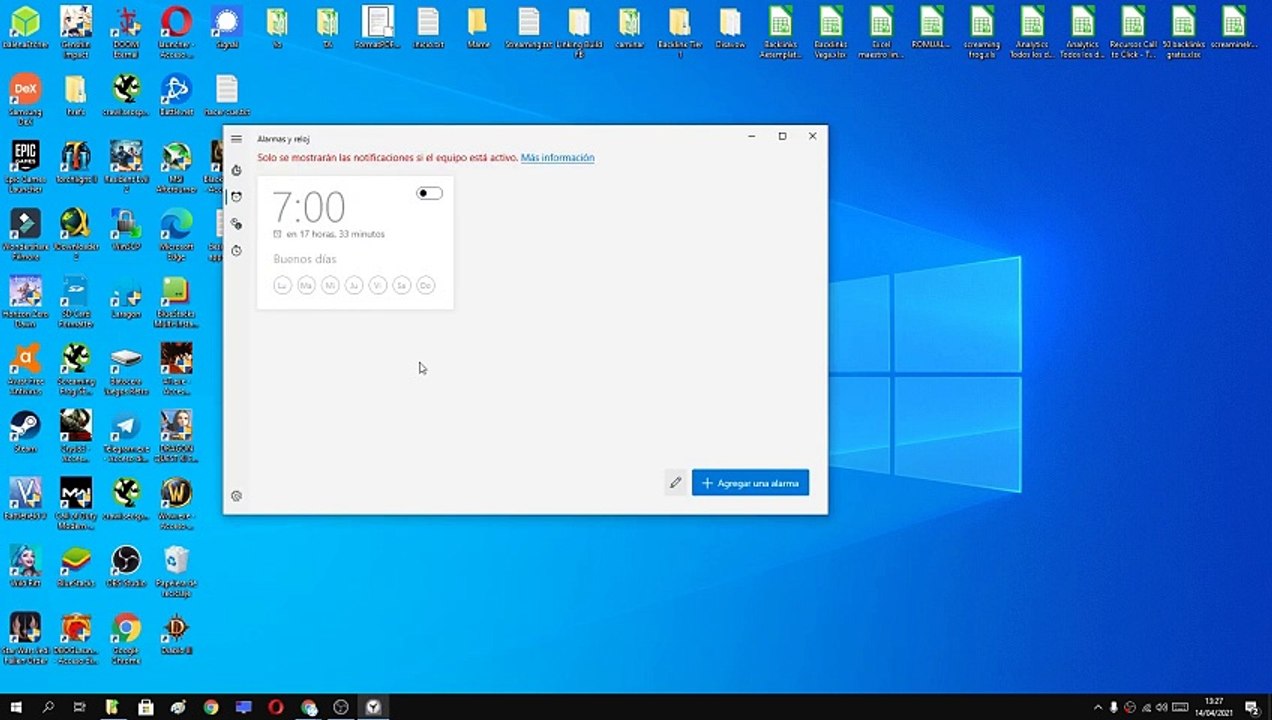Image resolution: width=1272 pixels, height=720 pixels.
Task: Select the Microsoft Edge desktop icon
Action: [176, 234]
